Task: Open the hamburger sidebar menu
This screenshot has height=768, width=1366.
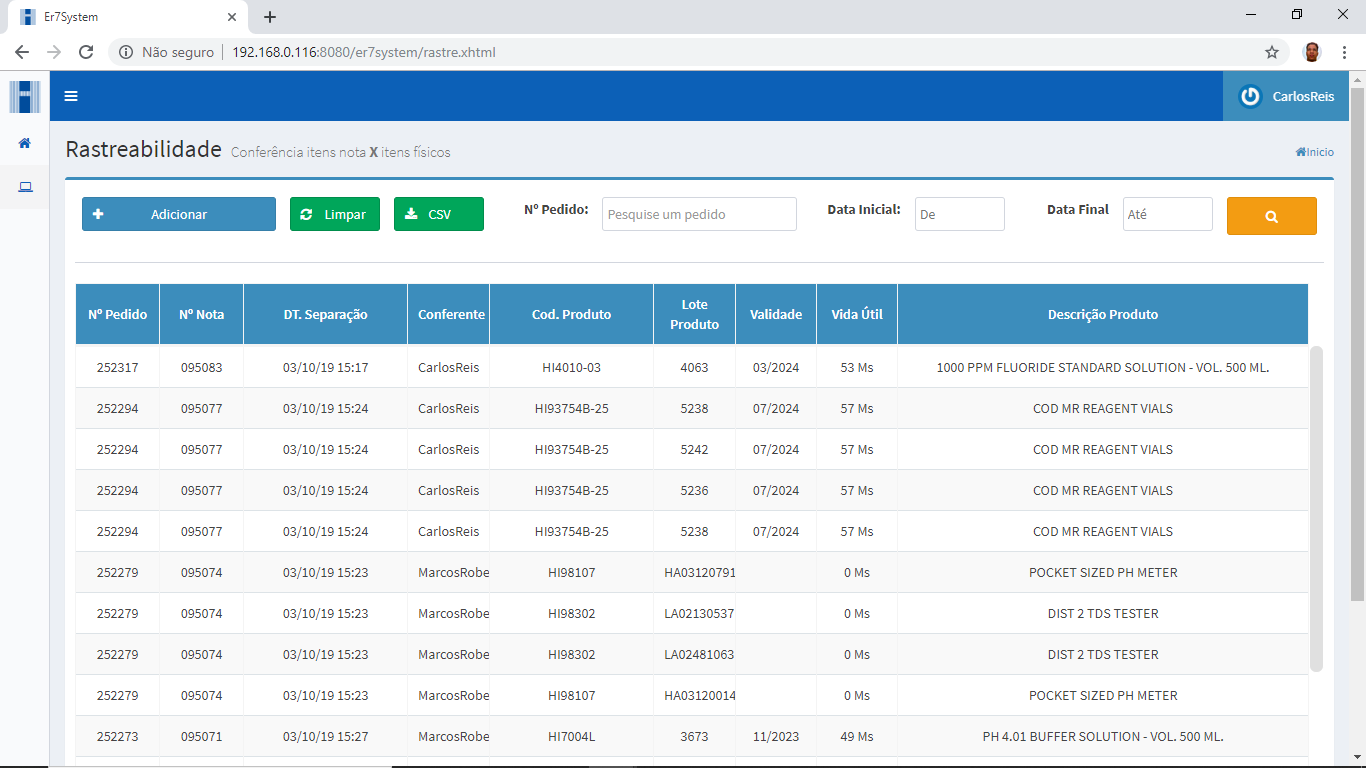Action: pyautogui.click(x=71, y=96)
